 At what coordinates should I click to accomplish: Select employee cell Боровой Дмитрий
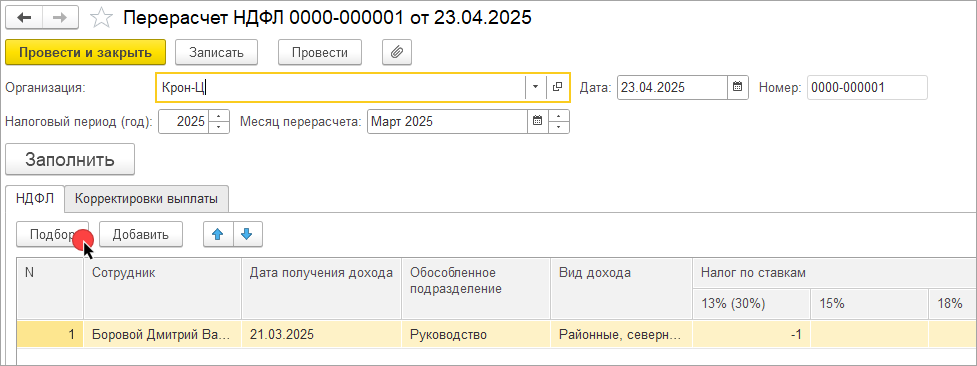tap(162, 334)
